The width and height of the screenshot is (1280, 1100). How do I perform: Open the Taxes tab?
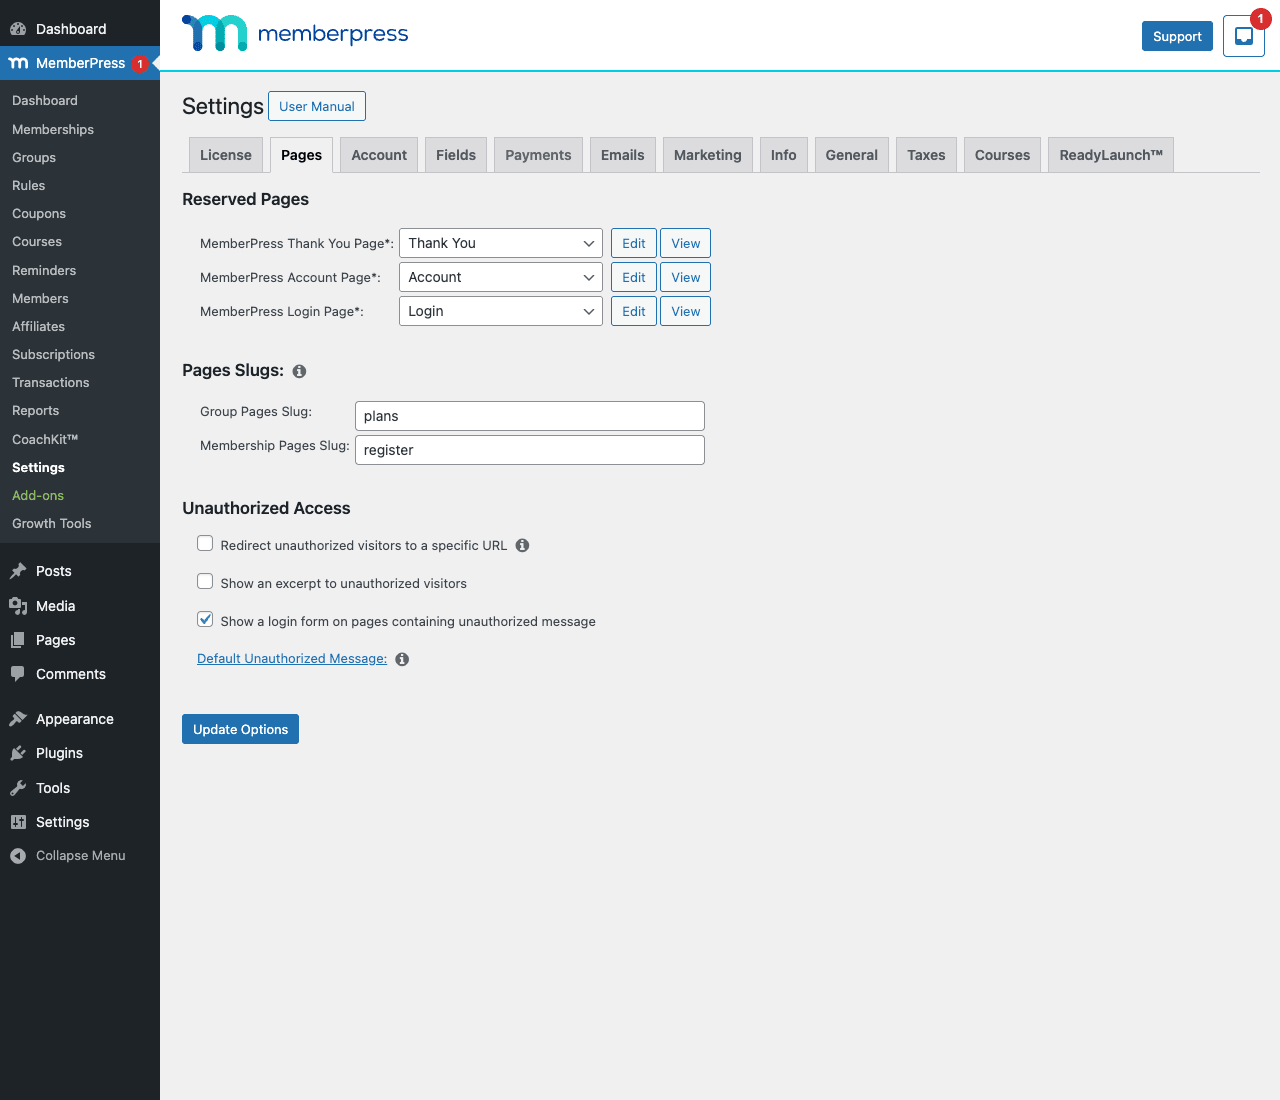(926, 155)
